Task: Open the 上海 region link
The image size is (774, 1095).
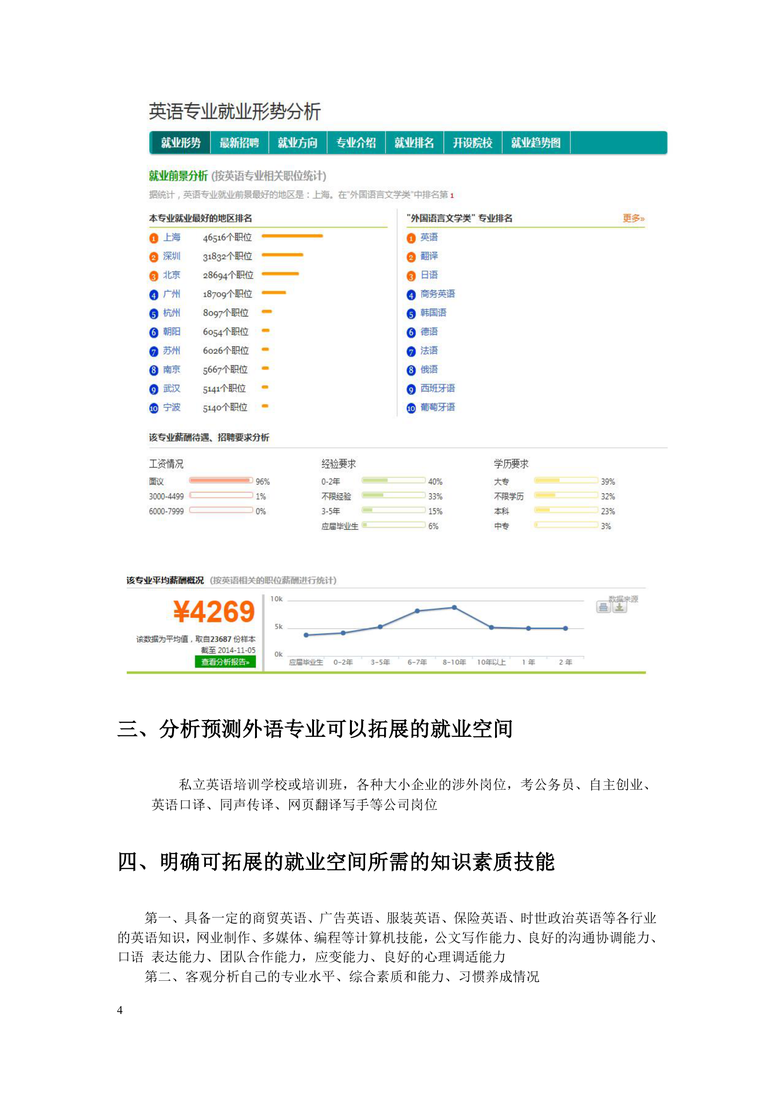Action: point(172,237)
